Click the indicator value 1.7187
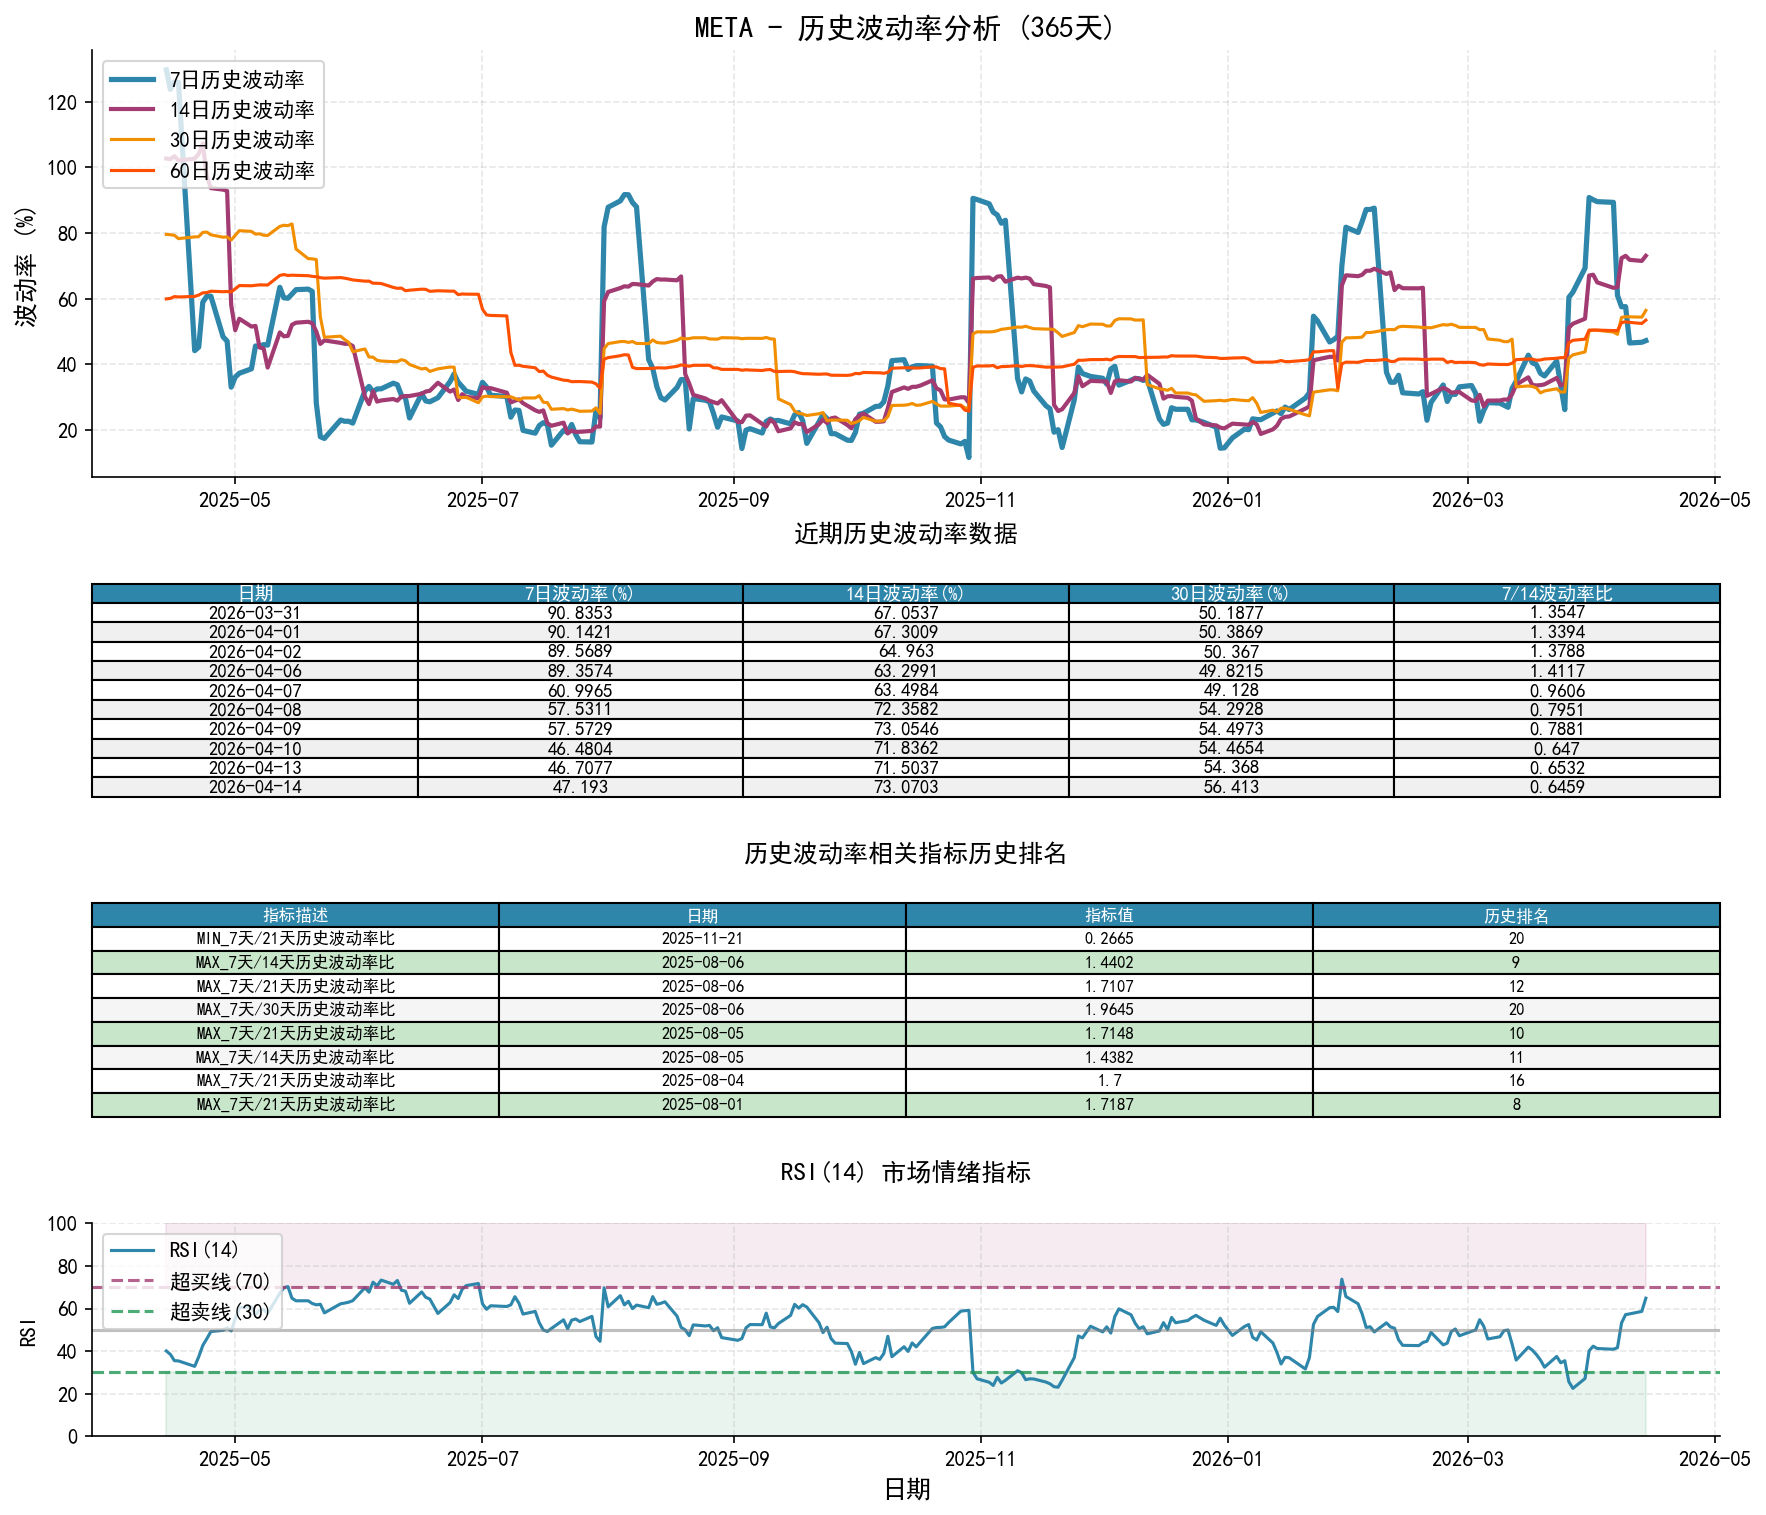Image resolution: width=1766 pixels, height=1515 pixels. 1109,1105
